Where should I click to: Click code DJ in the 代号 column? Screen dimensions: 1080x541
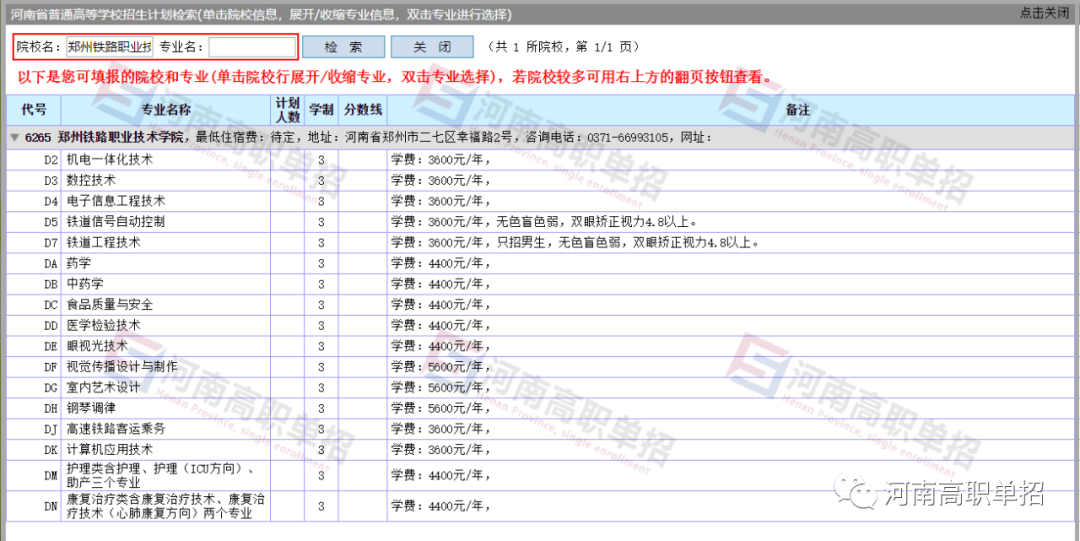pos(50,429)
